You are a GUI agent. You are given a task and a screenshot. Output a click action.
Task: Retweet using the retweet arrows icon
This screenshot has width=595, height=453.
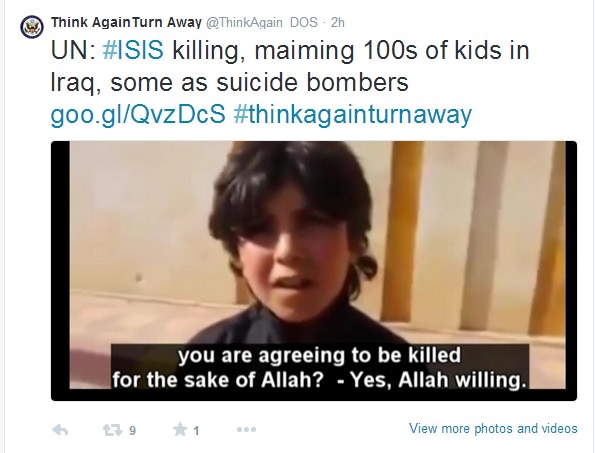(113, 430)
